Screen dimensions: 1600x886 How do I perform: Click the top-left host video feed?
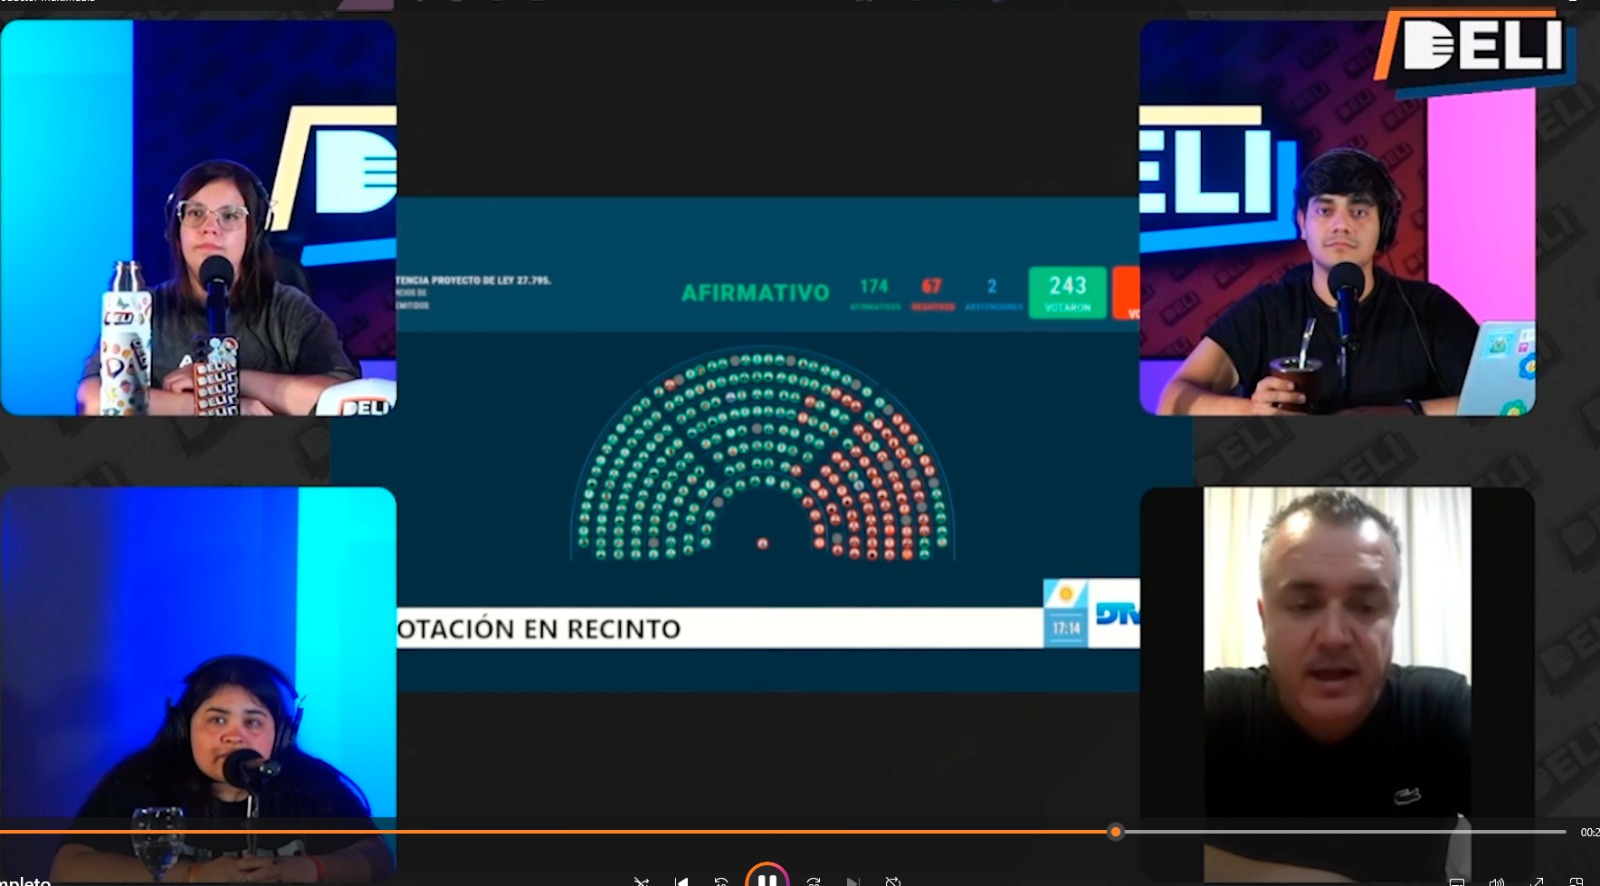pos(198,217)
